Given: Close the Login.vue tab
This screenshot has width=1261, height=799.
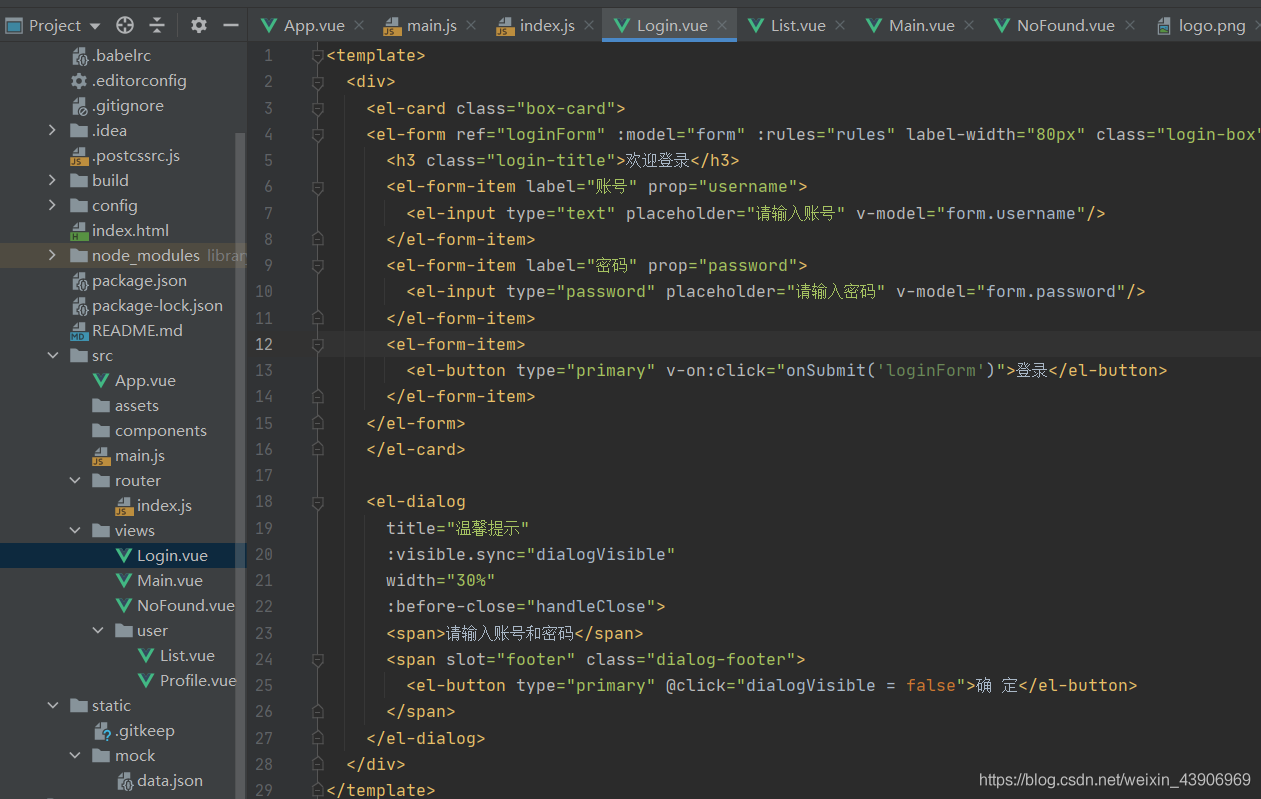Looking at the screenshot, I should pyautogui.click(x=722, y=26).
